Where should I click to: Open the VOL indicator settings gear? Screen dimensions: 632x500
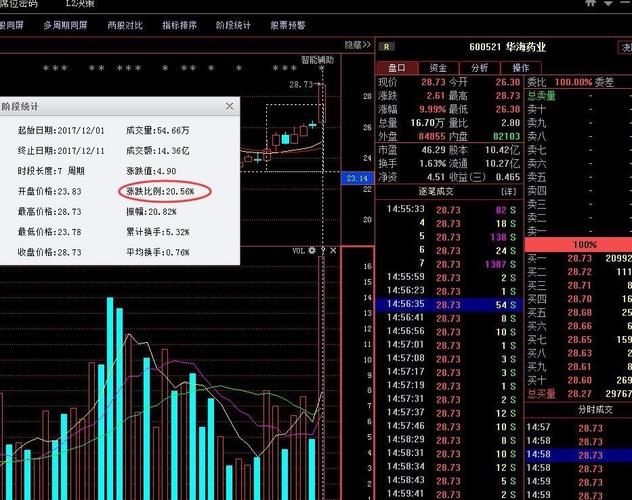pyautogui.click(x=312, y=251)
